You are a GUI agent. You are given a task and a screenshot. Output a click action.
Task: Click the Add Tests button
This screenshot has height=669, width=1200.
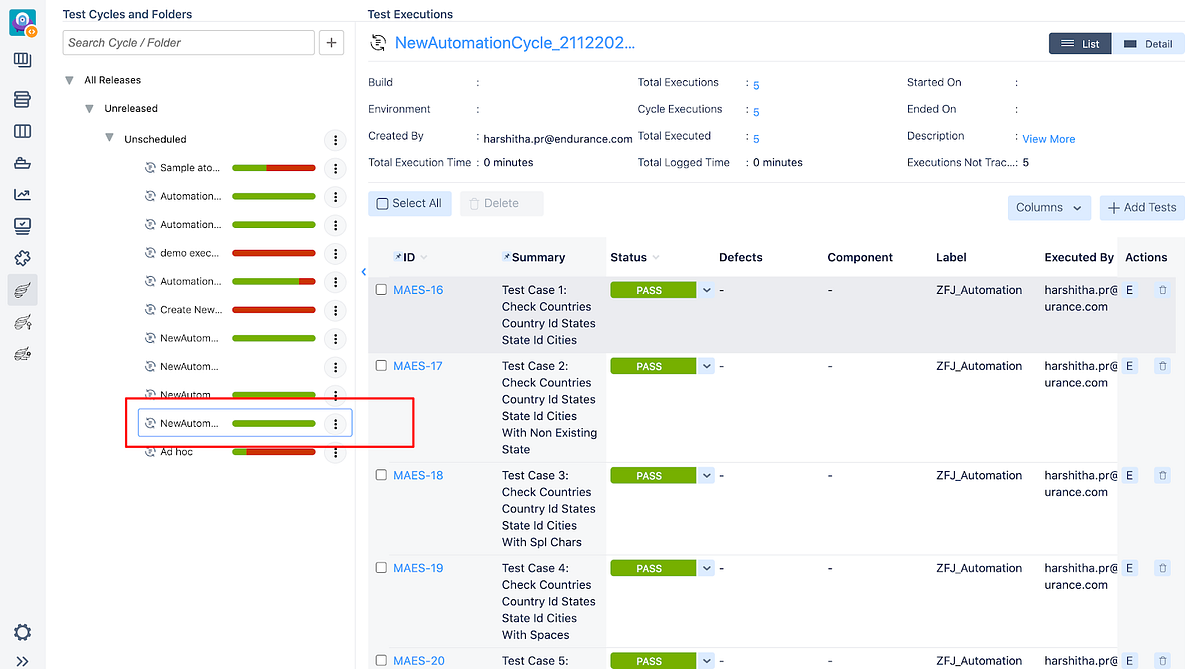tap(1141, 207)
